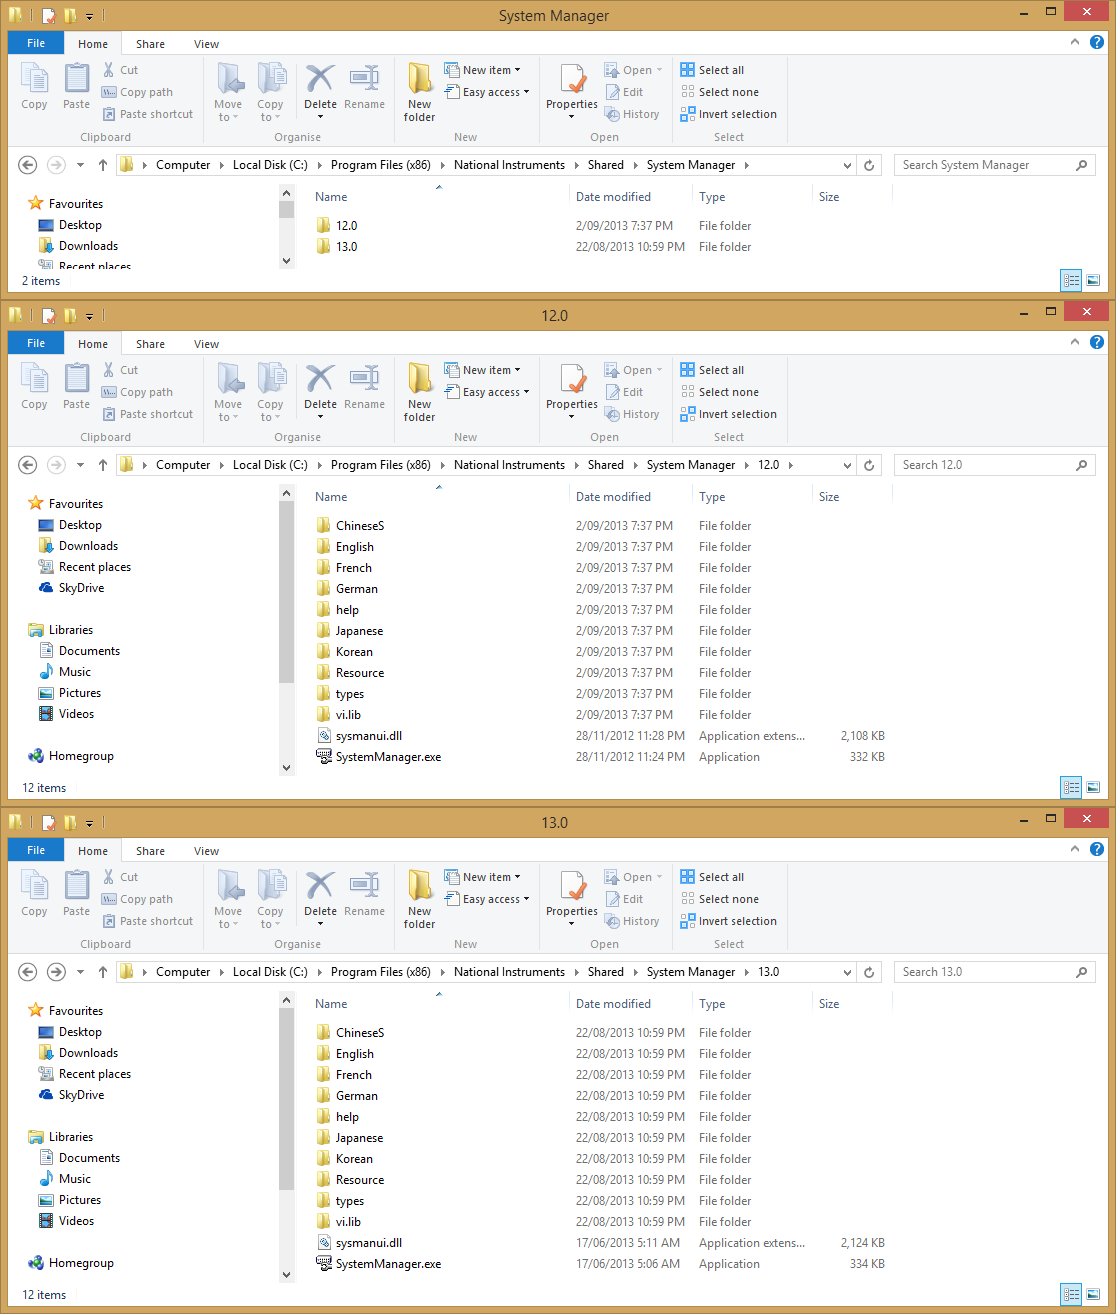
Task: Toggle details view in the 12.0 window
Action: [x=1071, y=788]
